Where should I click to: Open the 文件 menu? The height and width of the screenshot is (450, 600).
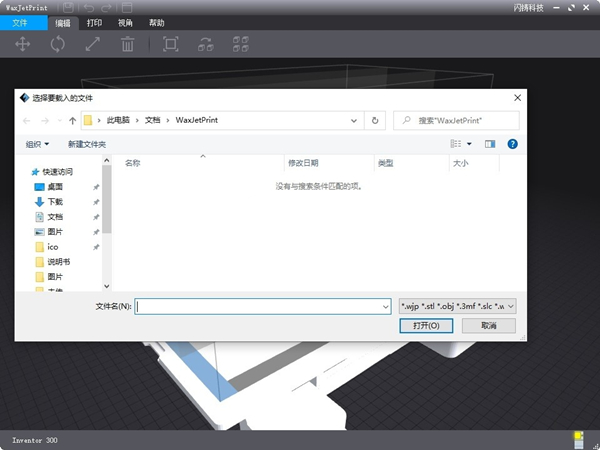[21, 22]
